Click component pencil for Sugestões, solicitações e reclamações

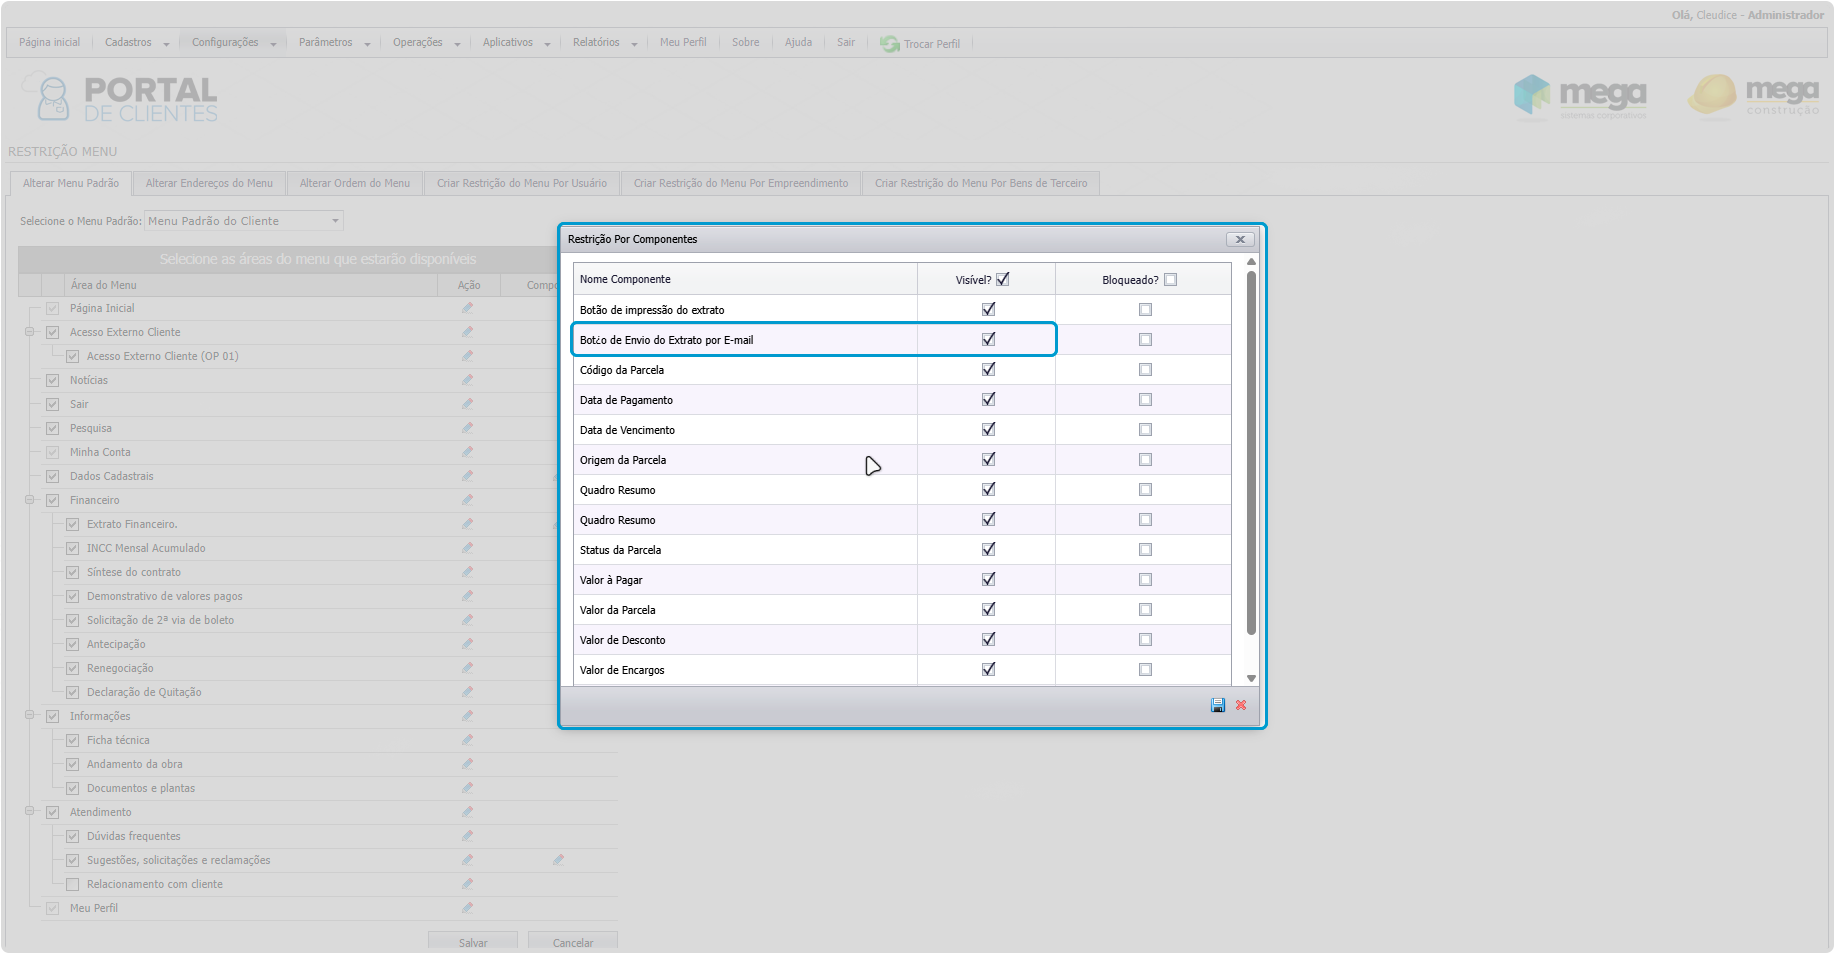pyautogui.click(x=558, y=860)
